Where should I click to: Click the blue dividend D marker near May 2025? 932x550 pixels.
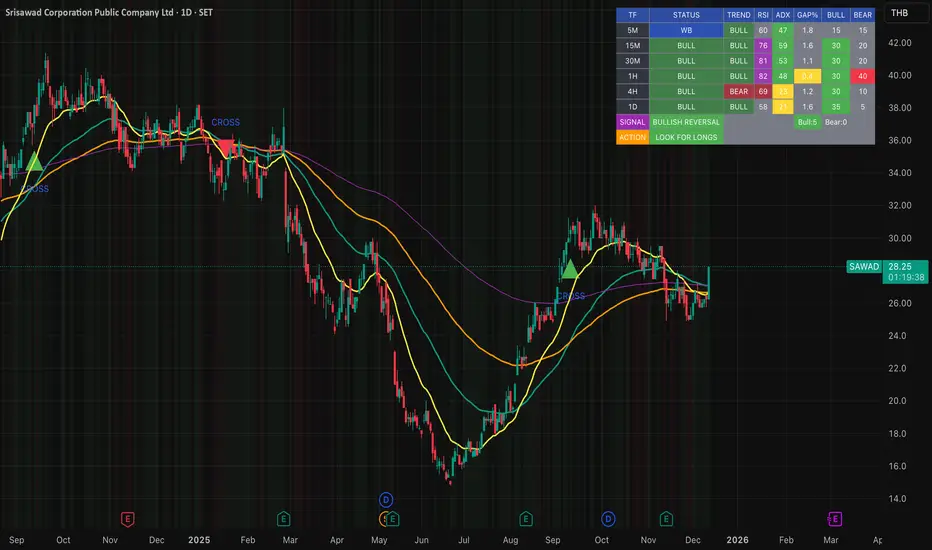[x=386, y=499]
